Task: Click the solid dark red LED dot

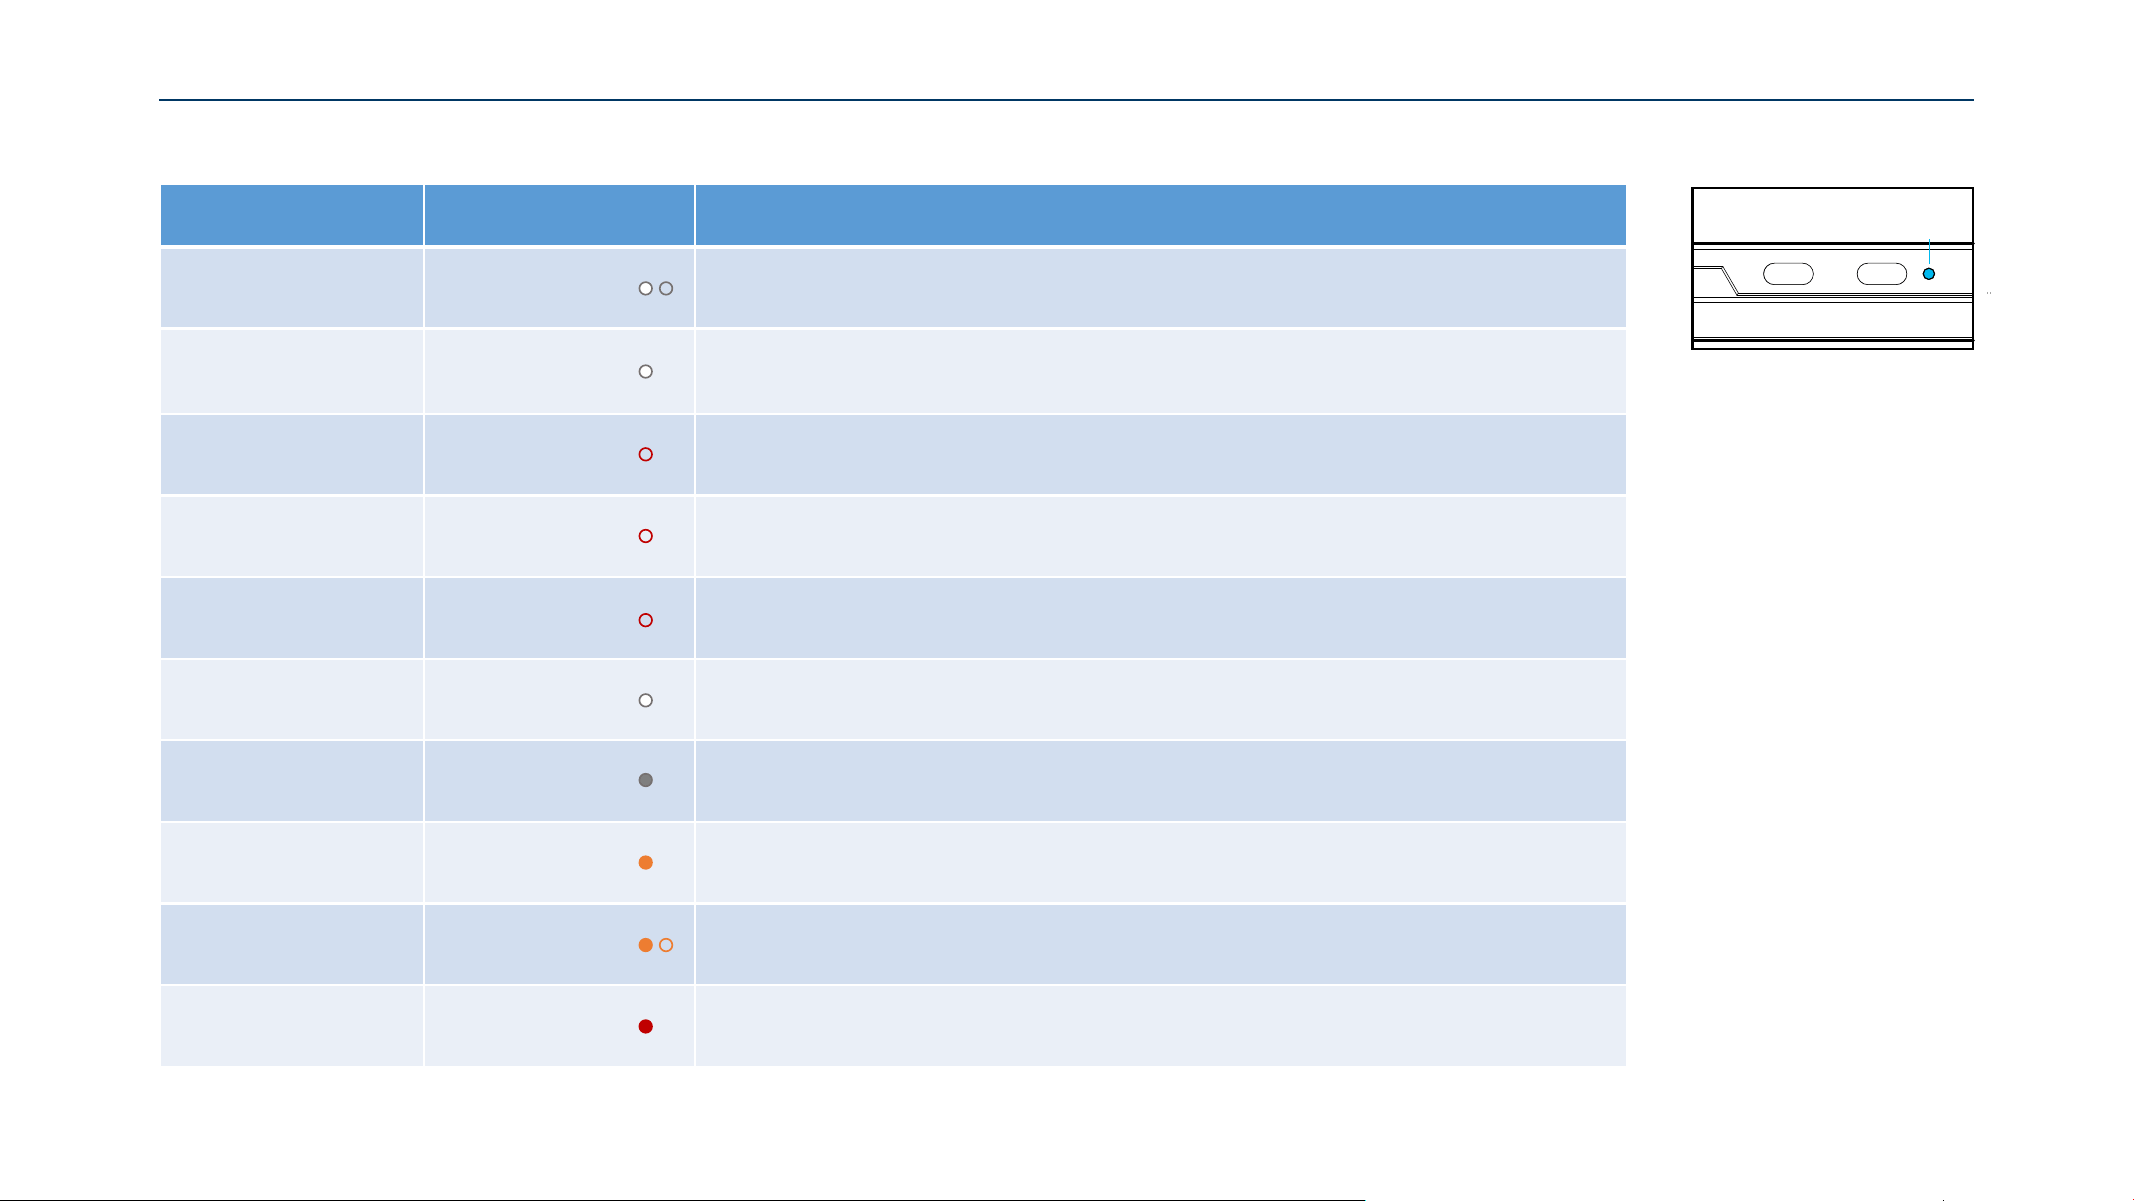Action: pyautogui.click(x=646, y=1026)
